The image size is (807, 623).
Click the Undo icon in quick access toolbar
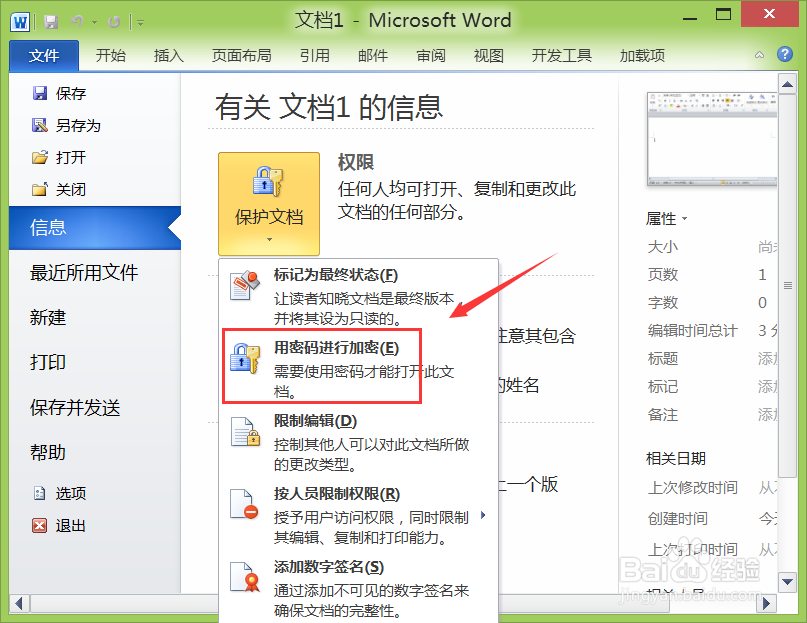pos(77,22)
